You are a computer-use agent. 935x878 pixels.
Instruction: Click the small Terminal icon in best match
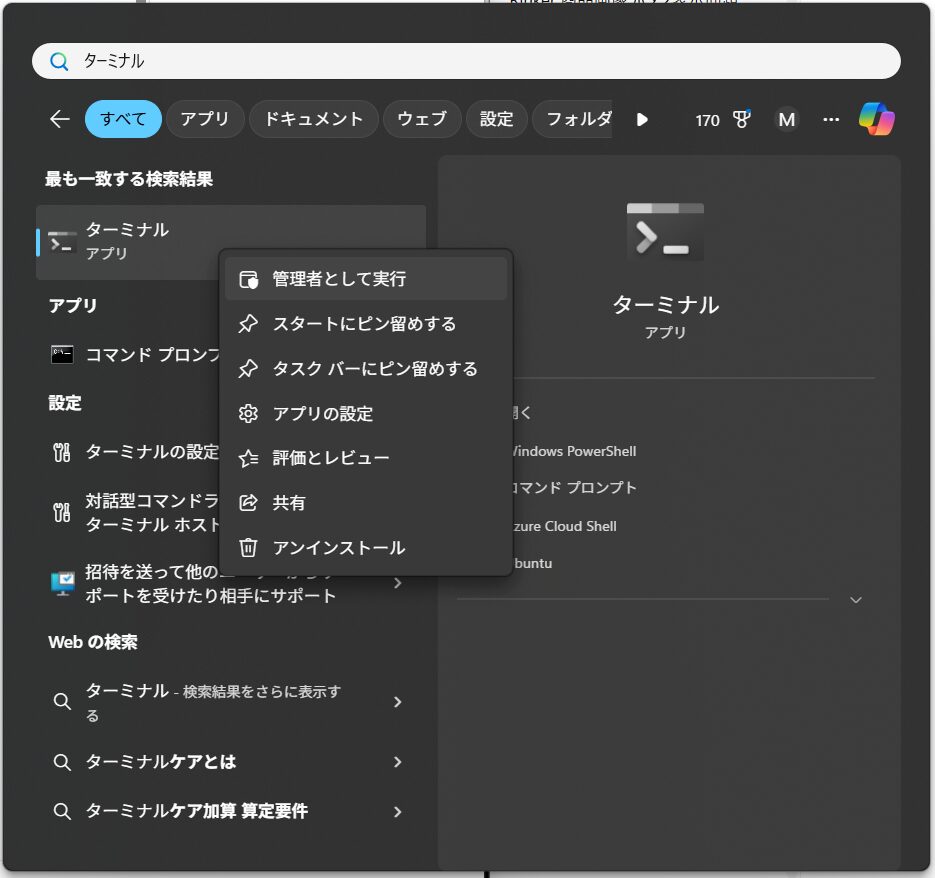[x=62, y=243]
